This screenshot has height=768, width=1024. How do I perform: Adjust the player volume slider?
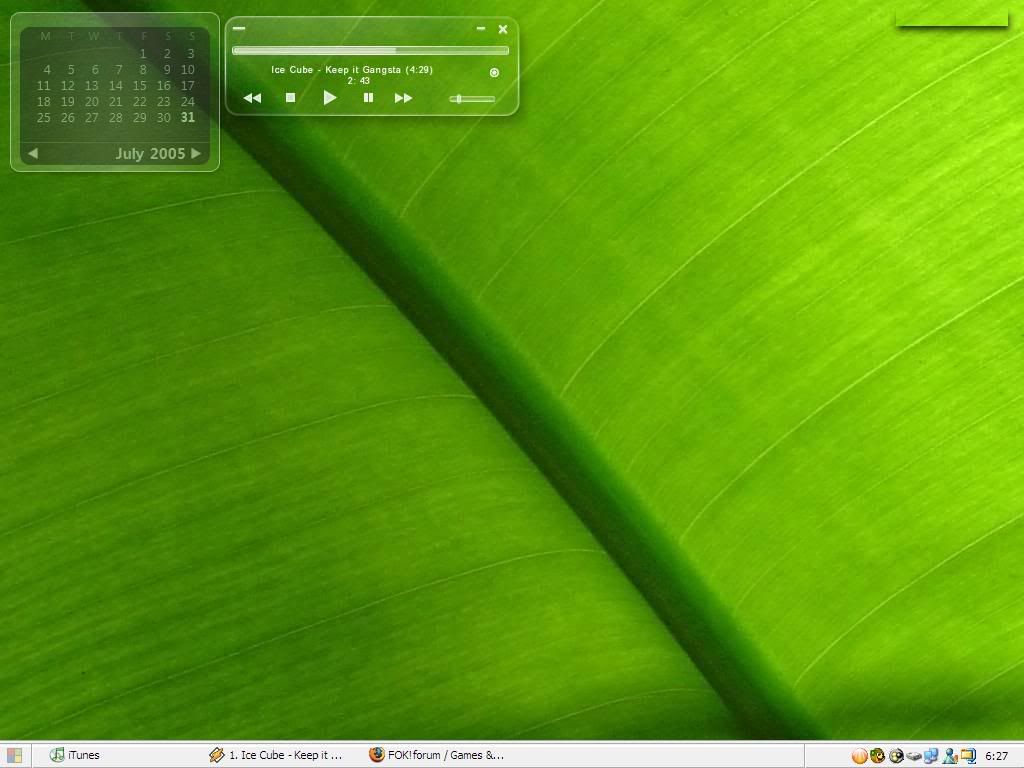click(x=472, y=99)
